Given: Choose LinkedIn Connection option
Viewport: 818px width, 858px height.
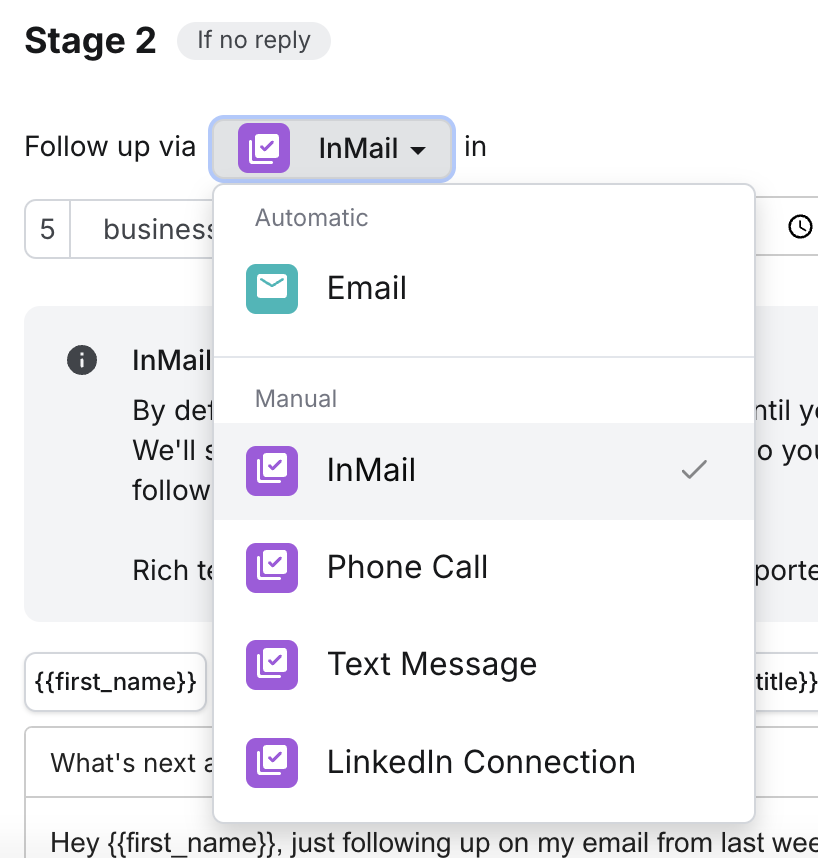Looking at the screenshot, I should pyautogui.click(x=484, y=762).
